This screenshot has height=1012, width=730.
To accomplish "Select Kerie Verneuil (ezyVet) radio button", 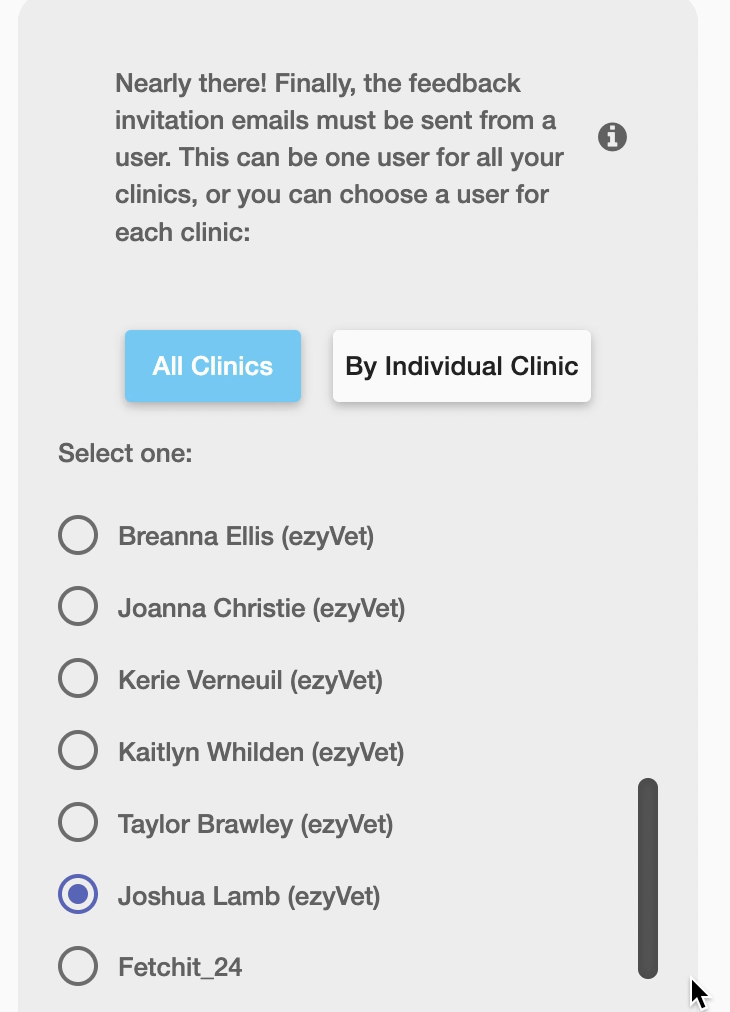I will click(78, 678).
